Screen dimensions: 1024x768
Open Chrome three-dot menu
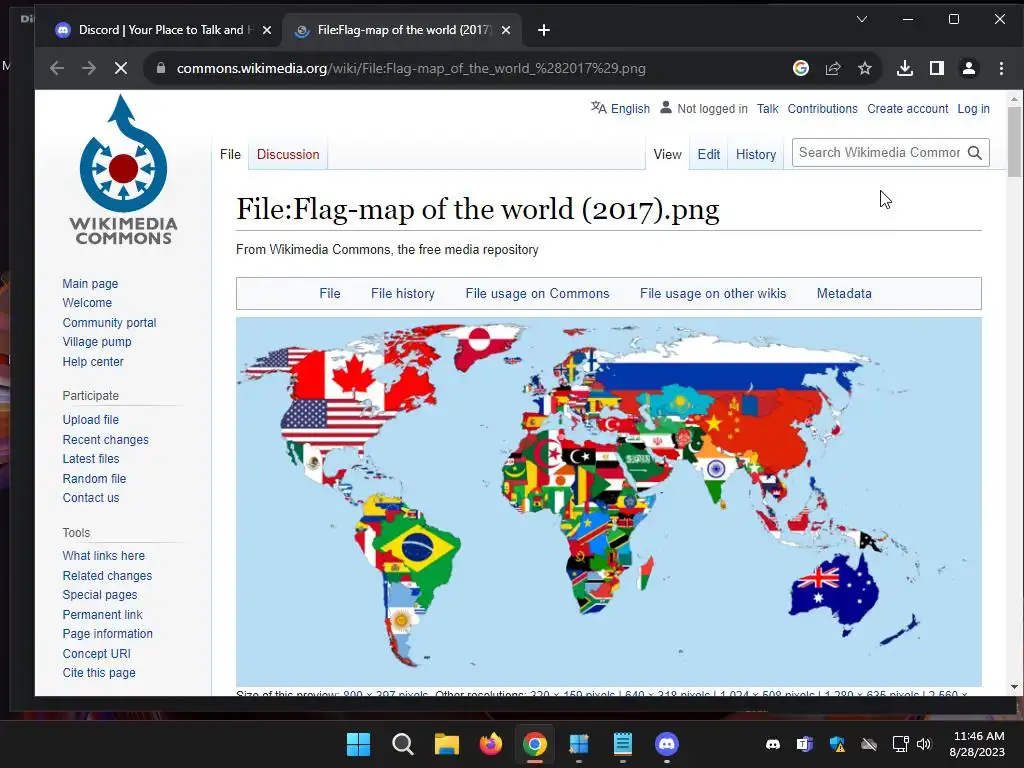[1001, 68]
